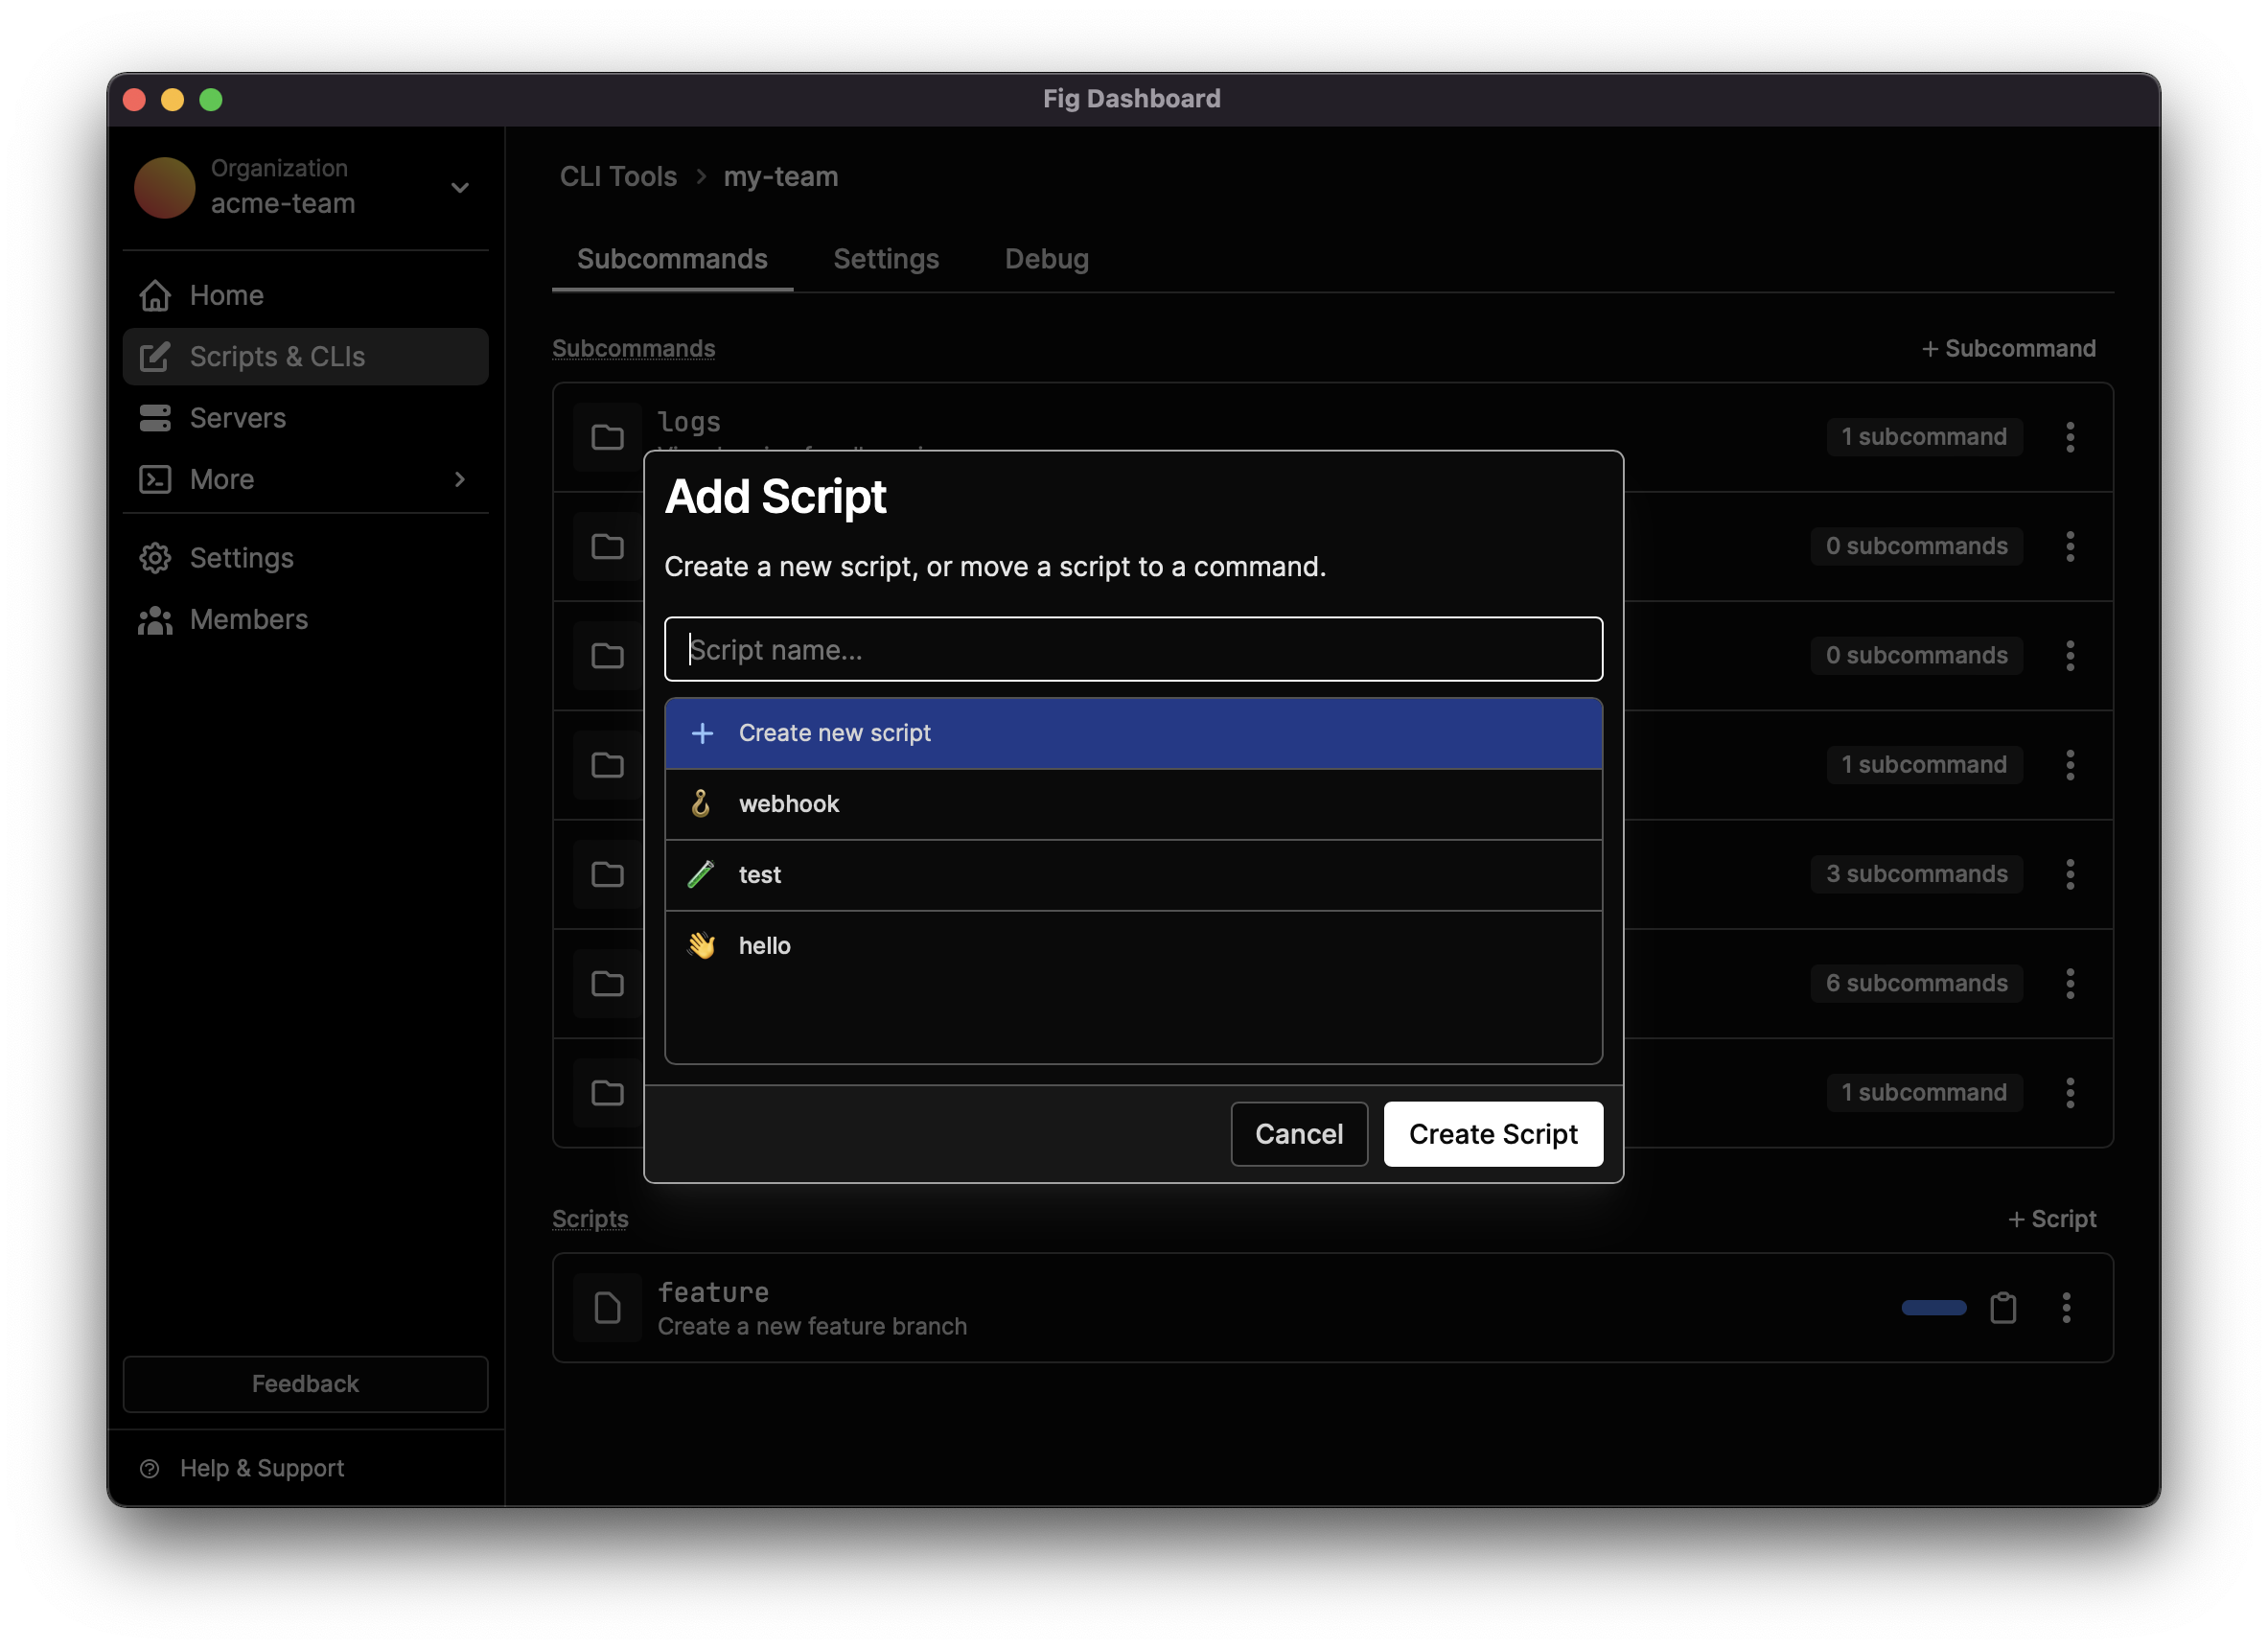Click the feature script file icon

(607, 1308)
